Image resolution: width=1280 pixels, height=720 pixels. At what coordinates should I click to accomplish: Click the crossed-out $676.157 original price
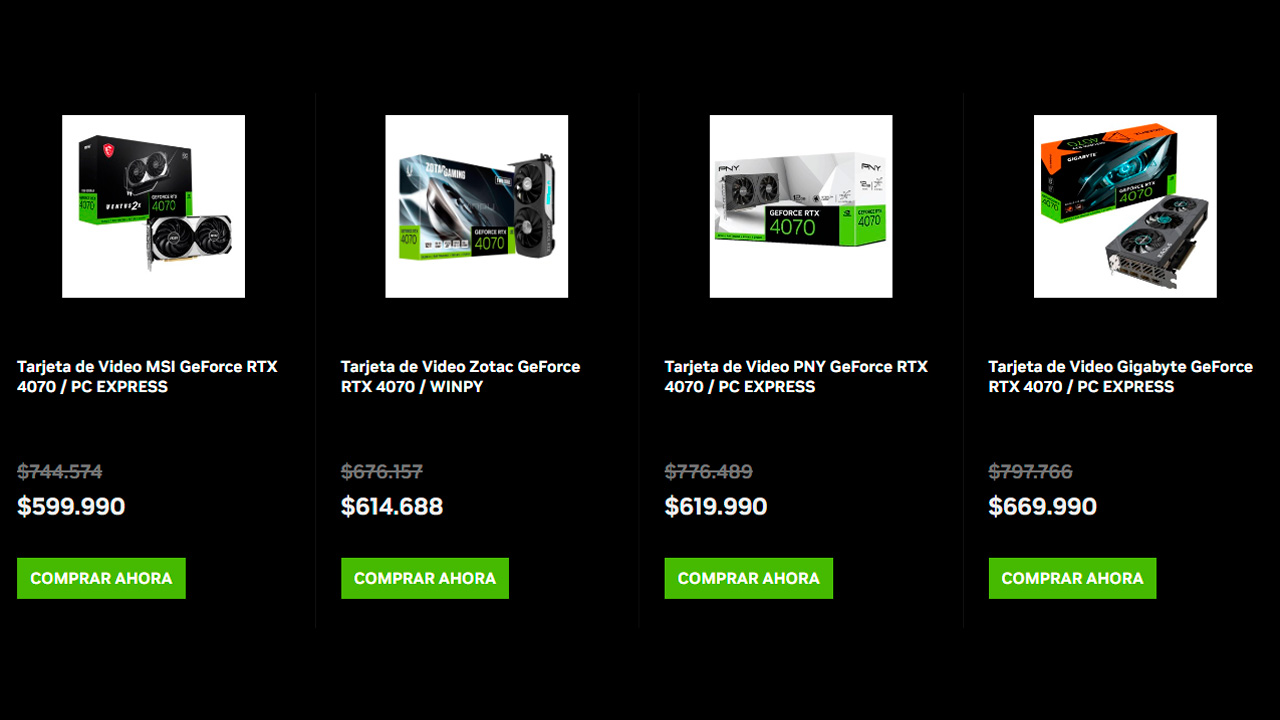382,471
